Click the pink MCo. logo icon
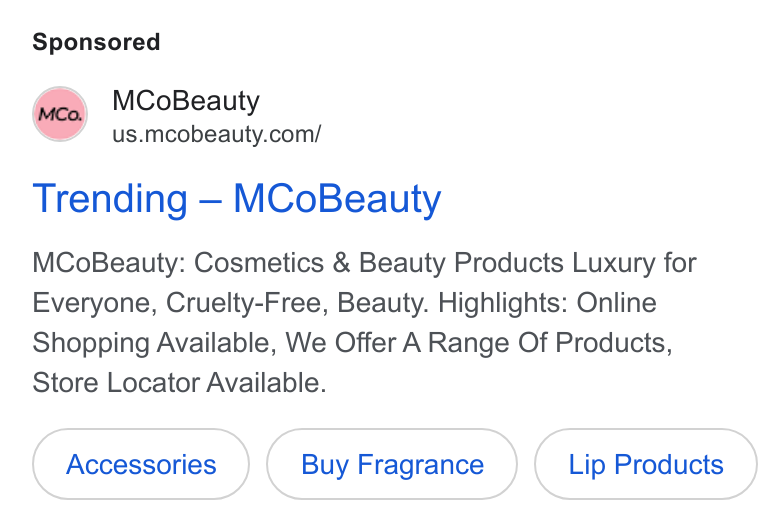Screen dimensions: 760x532 pos(60,114)
